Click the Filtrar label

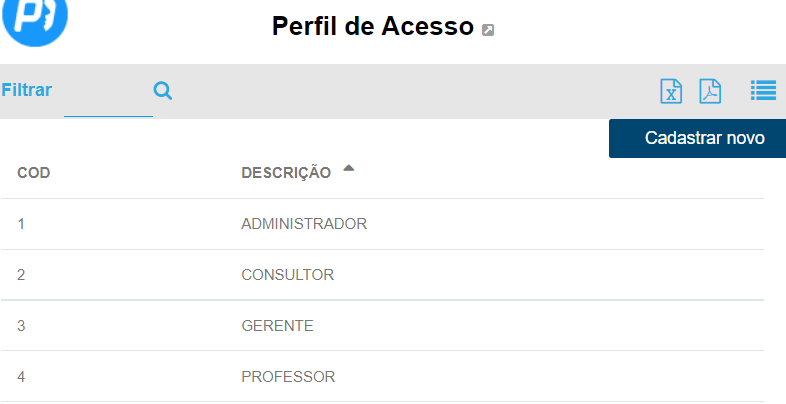(x=27, y=90)
